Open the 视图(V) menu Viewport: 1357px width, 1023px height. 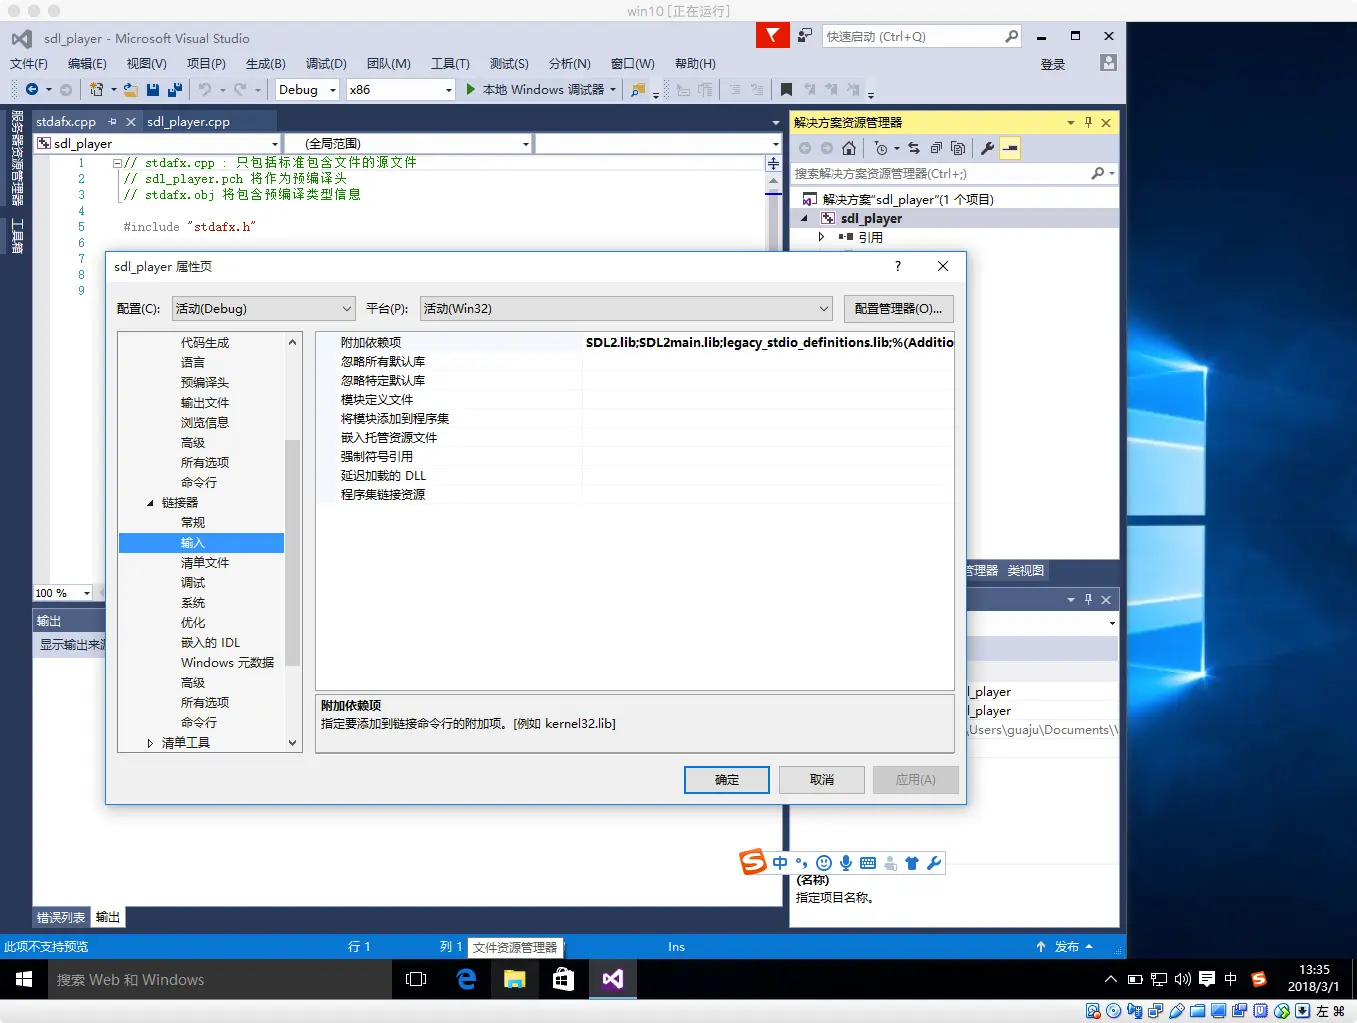tap(146, 63)
